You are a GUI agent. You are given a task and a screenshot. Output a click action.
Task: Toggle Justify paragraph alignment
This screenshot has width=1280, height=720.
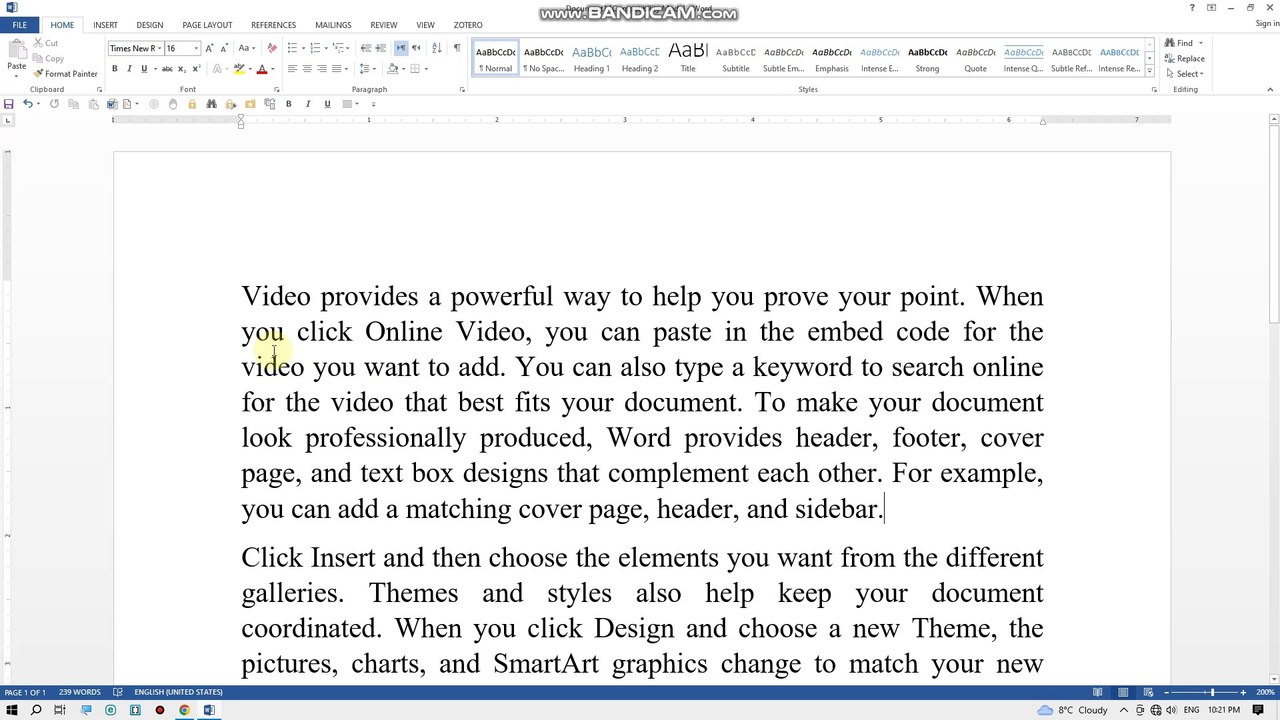[x=337, y=69]
